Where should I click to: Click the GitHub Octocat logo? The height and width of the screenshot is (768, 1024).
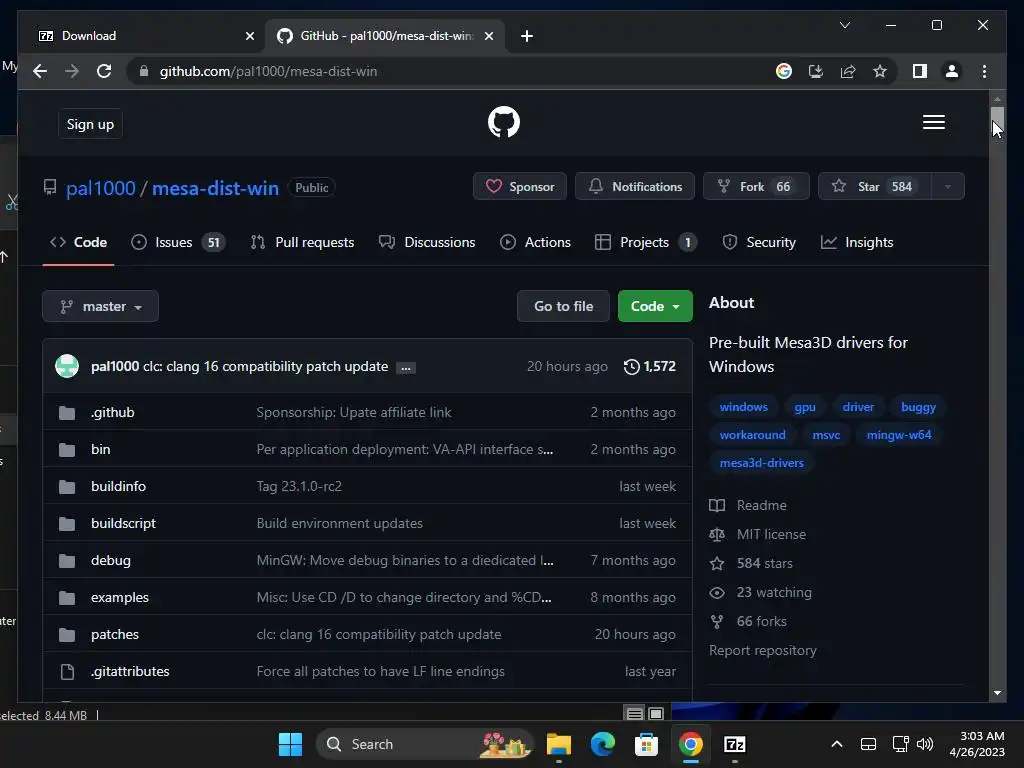(504, 122)
